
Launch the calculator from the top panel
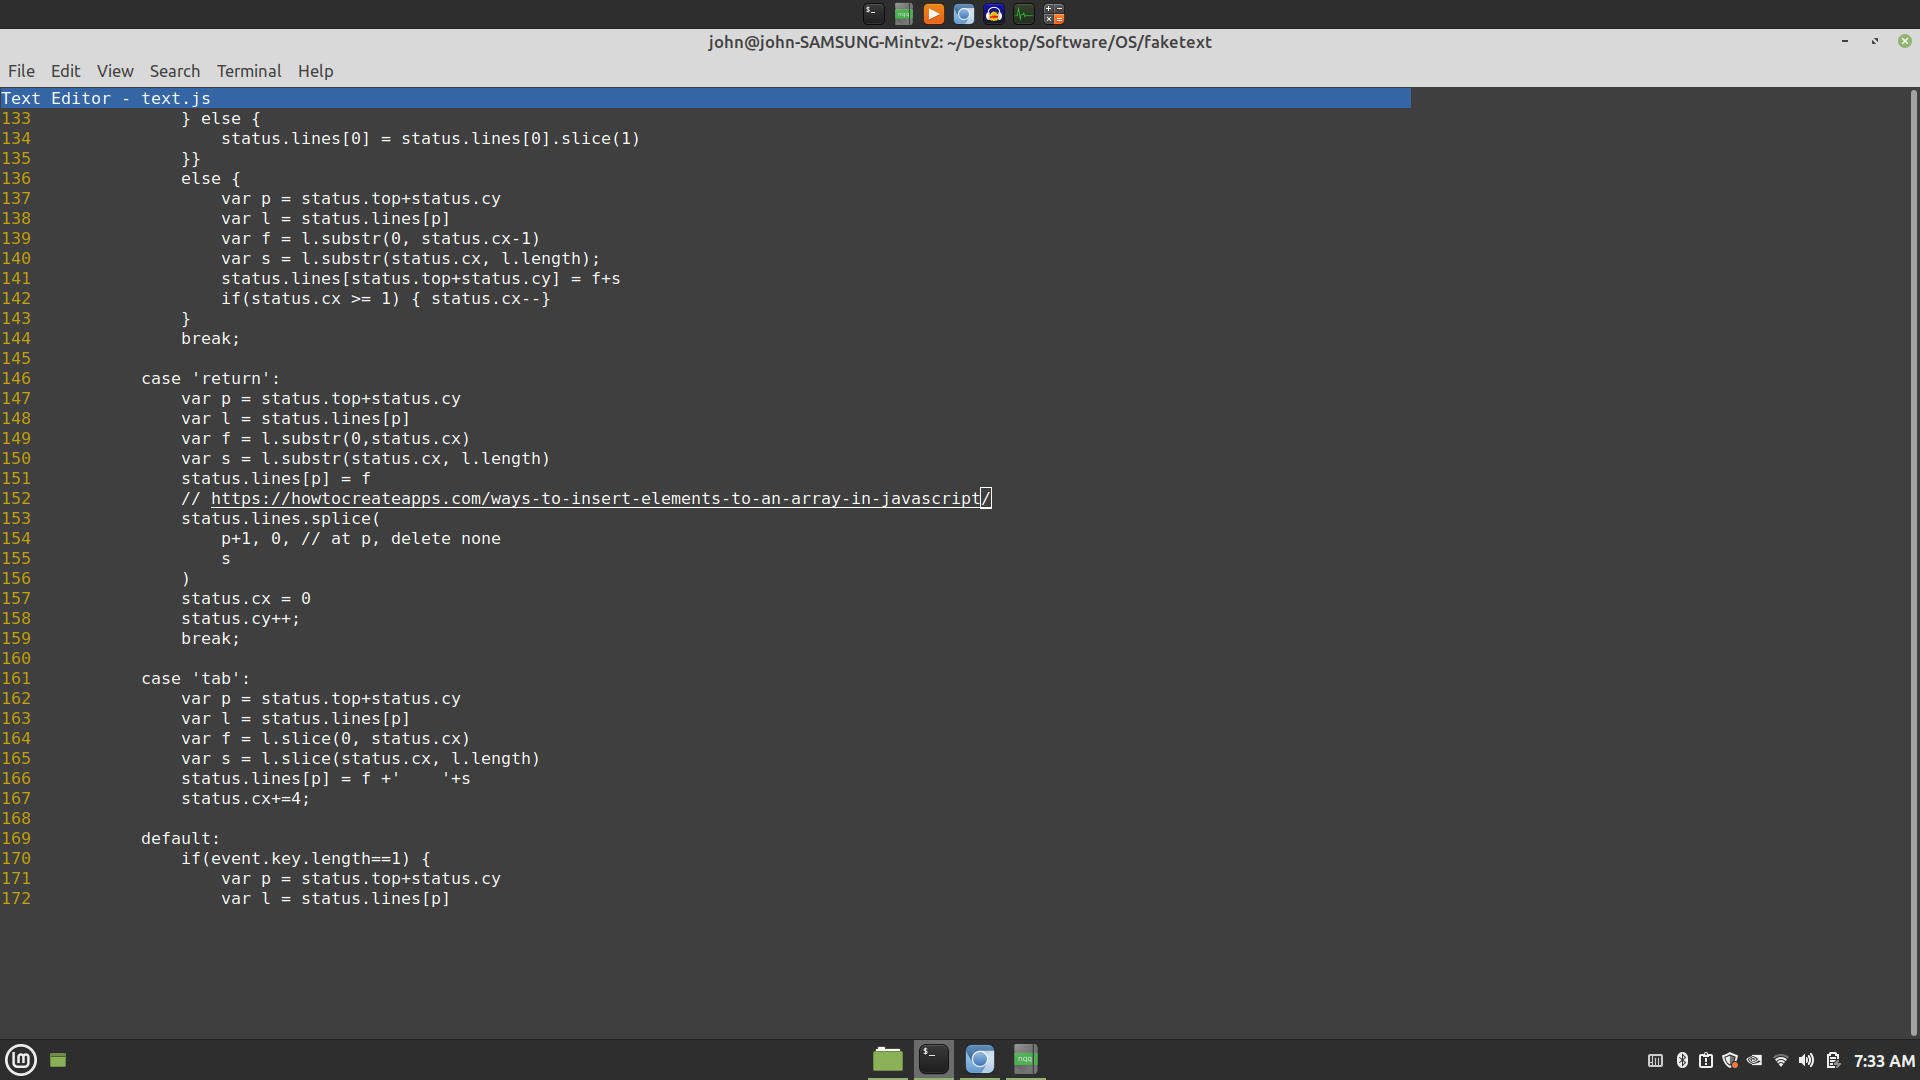coord(1054,14)
